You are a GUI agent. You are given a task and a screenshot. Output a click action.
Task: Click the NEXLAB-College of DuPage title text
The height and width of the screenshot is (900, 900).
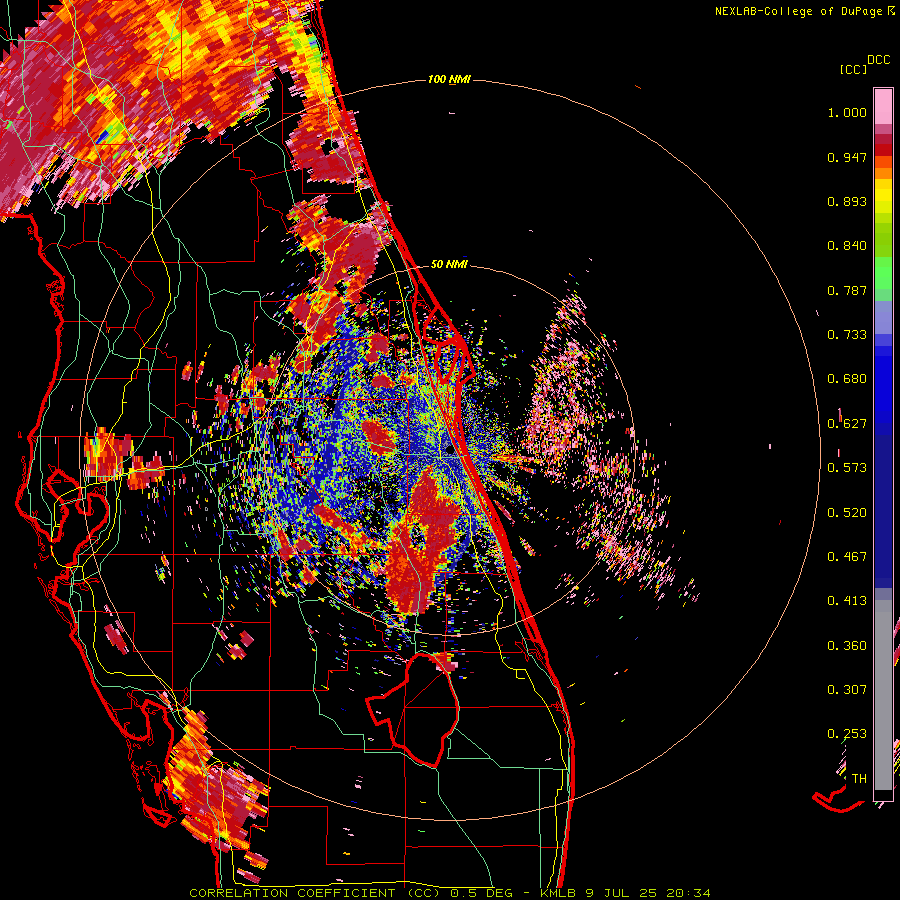coord(805,11)
